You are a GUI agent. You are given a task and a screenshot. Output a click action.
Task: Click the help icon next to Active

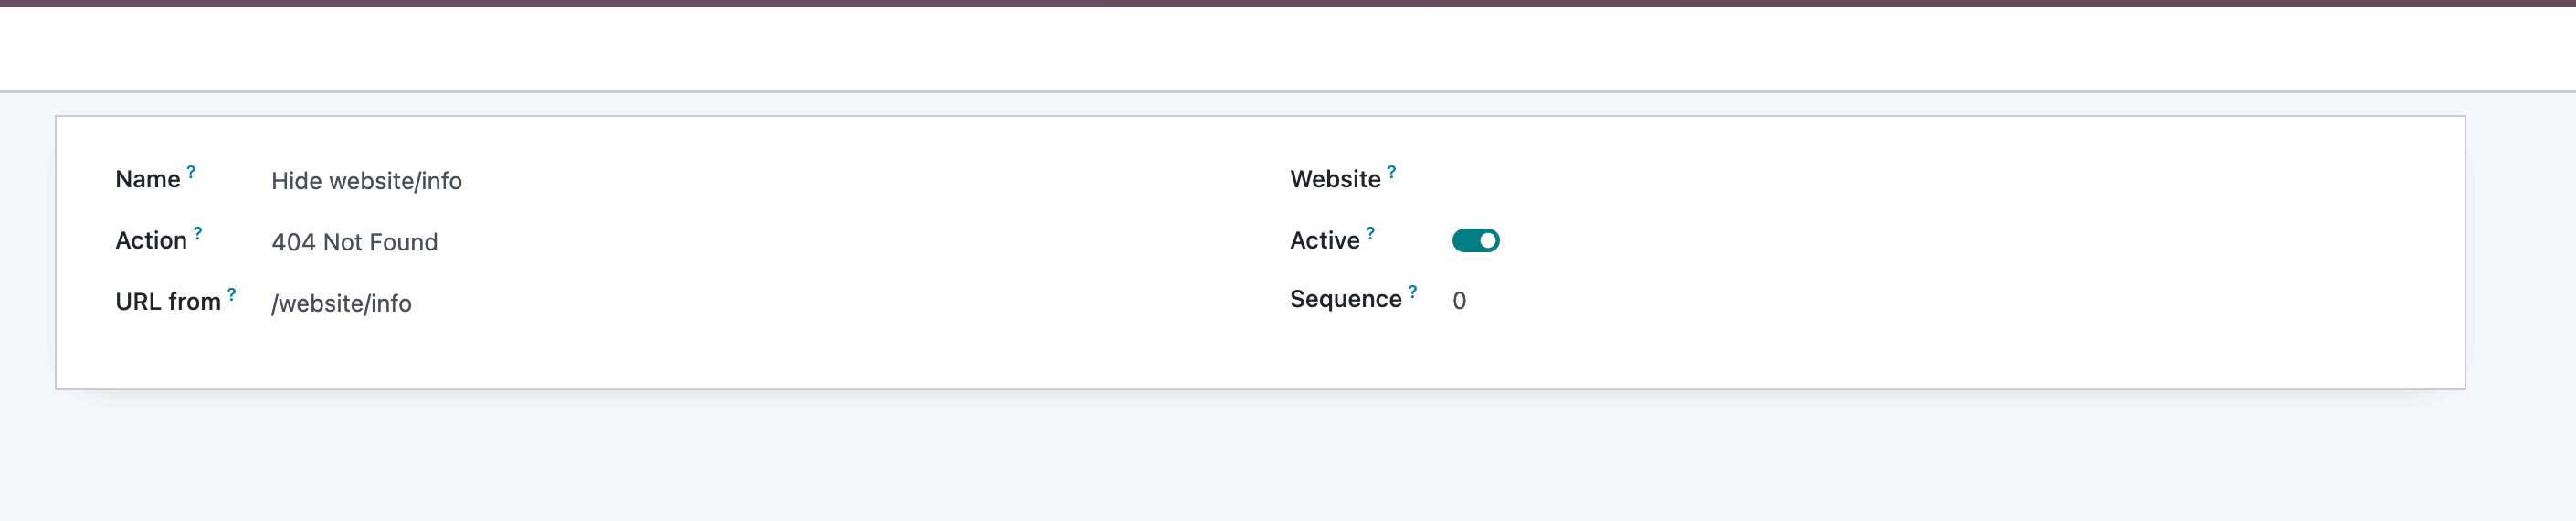[1370, 233]
